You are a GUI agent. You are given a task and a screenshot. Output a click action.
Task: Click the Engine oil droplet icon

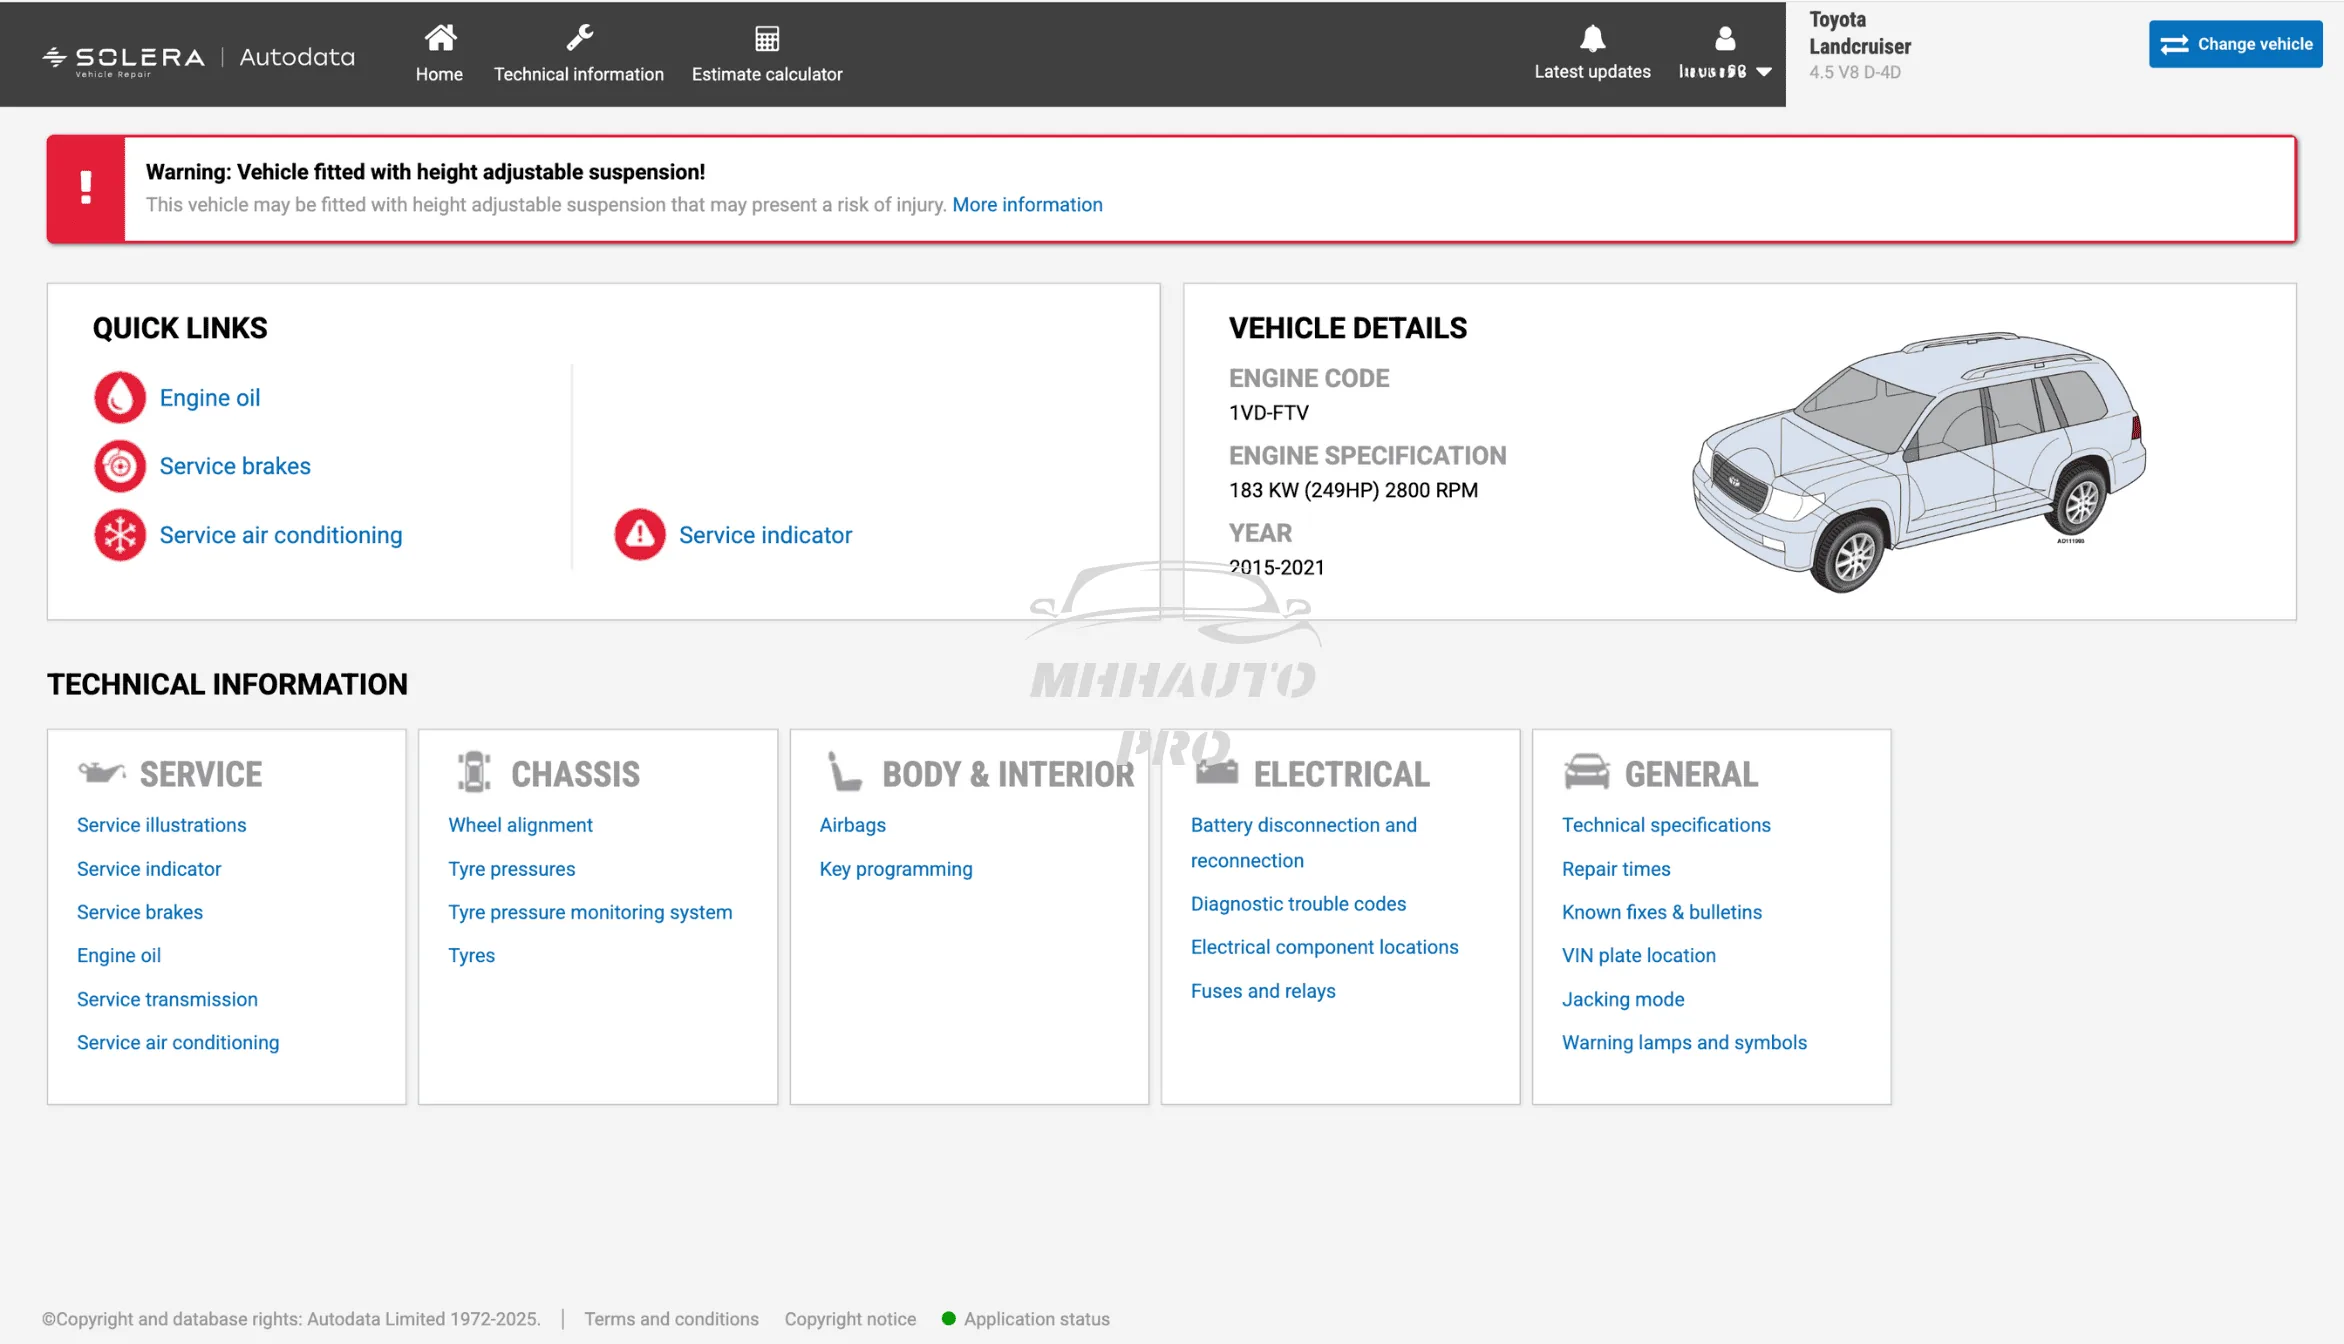(x=120, y=397)
